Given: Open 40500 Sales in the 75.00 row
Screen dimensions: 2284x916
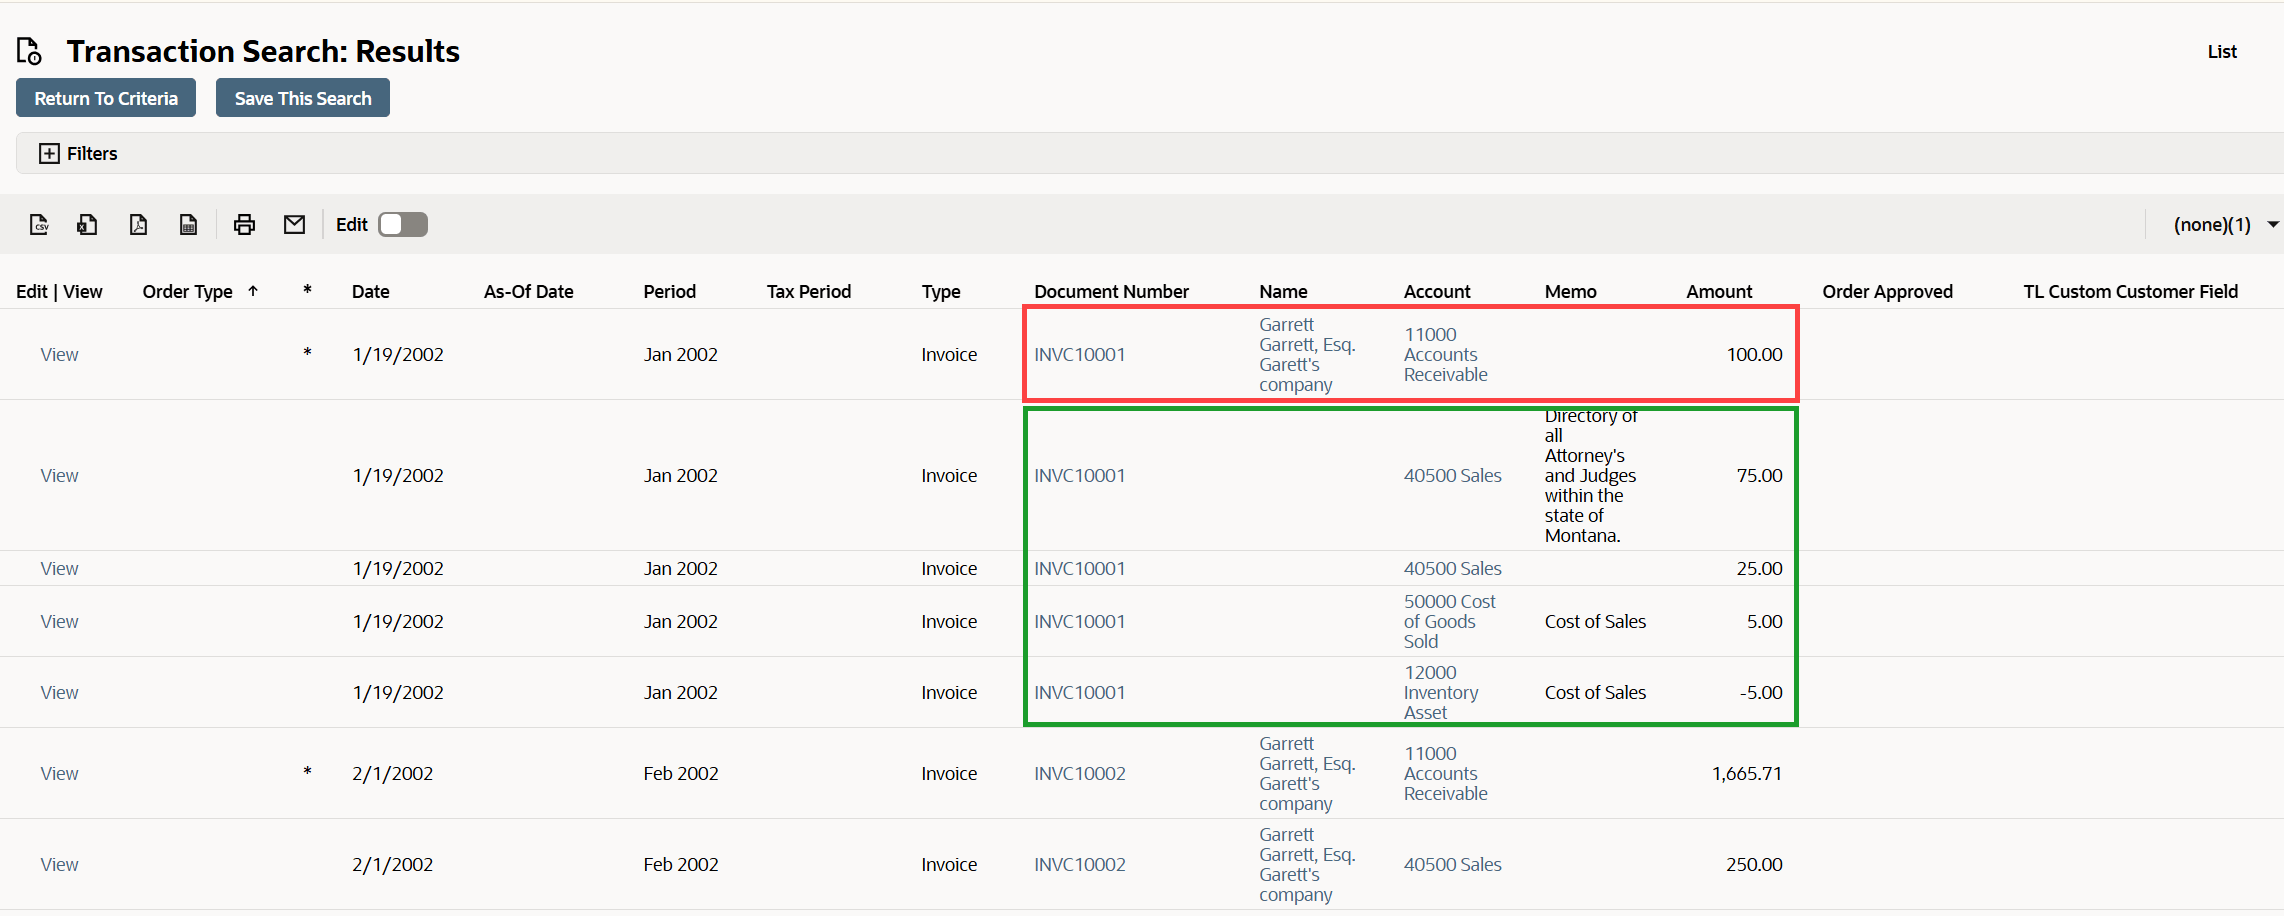Looking at the screenshot, I should pos(1453,476).
